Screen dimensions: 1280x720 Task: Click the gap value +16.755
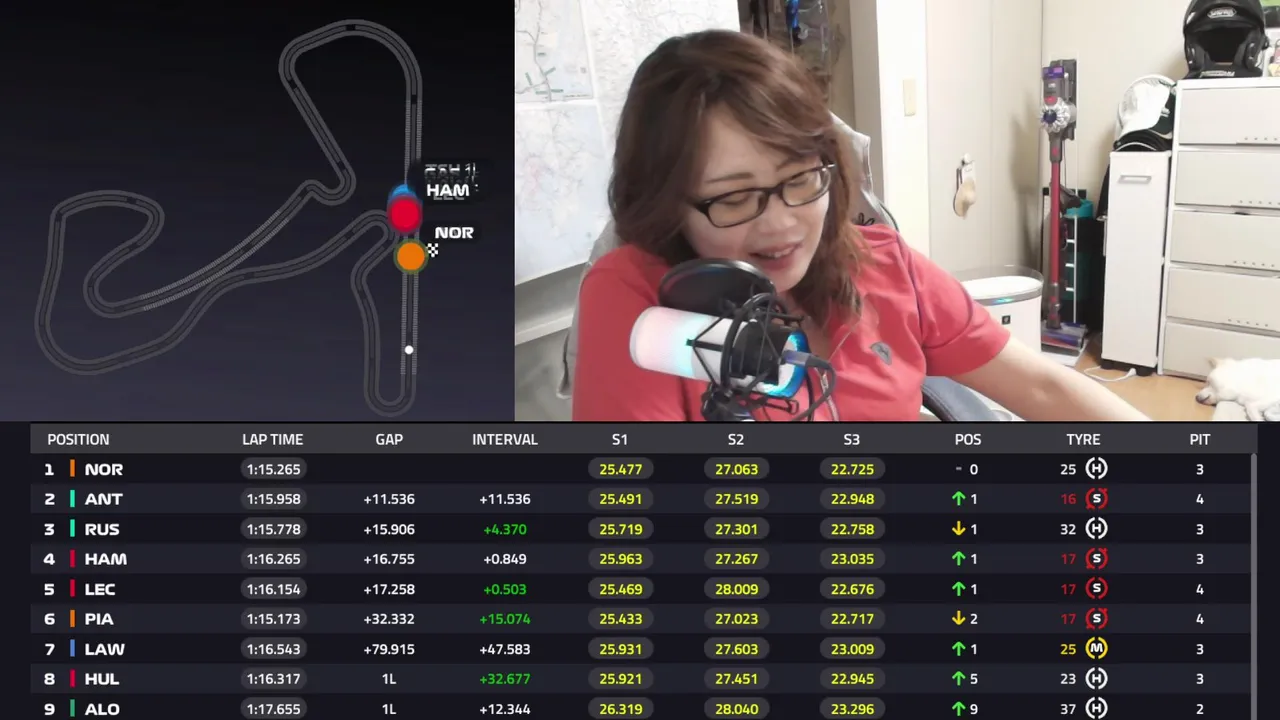pyautogui.click(x=389, y=559)
